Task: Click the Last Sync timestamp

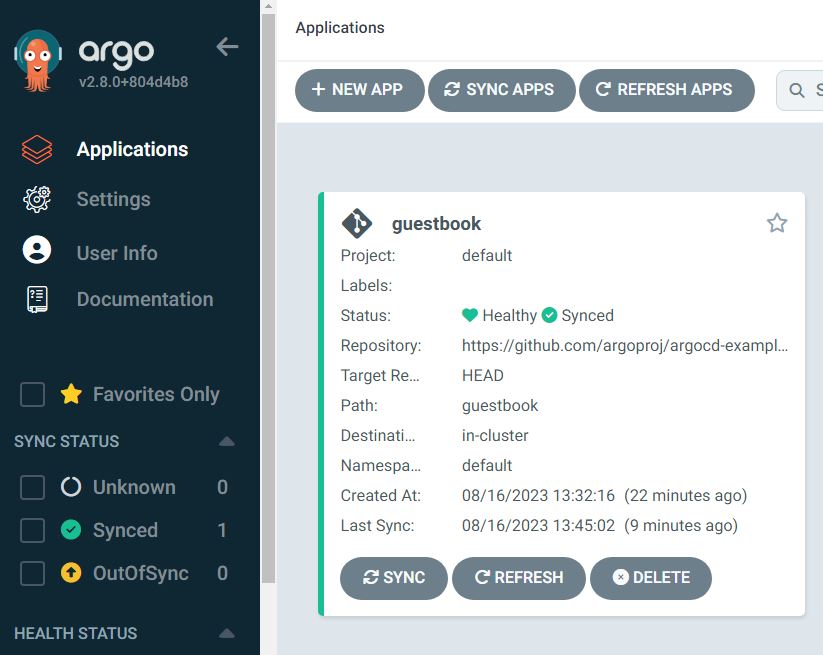Action: pos(599,525)
